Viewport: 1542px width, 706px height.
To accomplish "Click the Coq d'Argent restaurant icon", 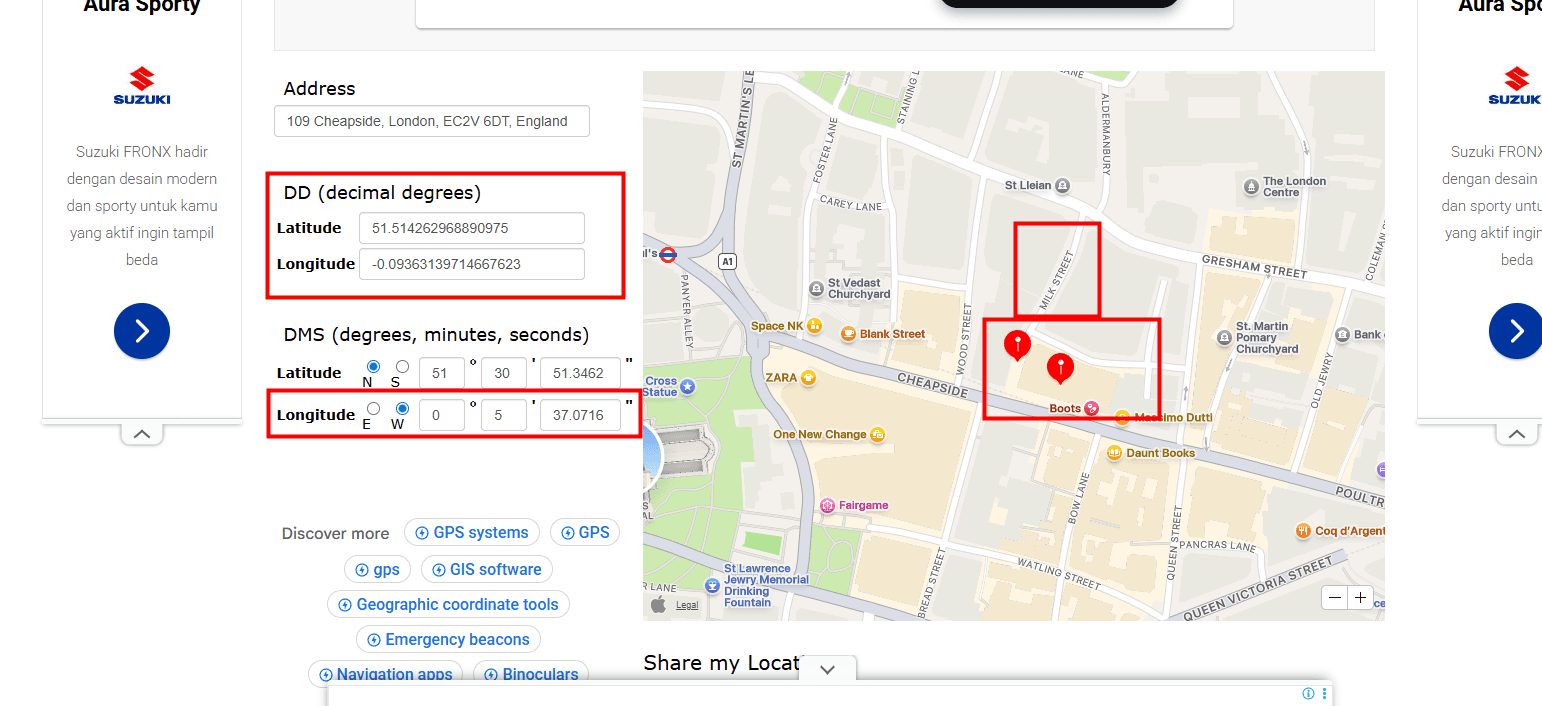I will pos(1303,531).
